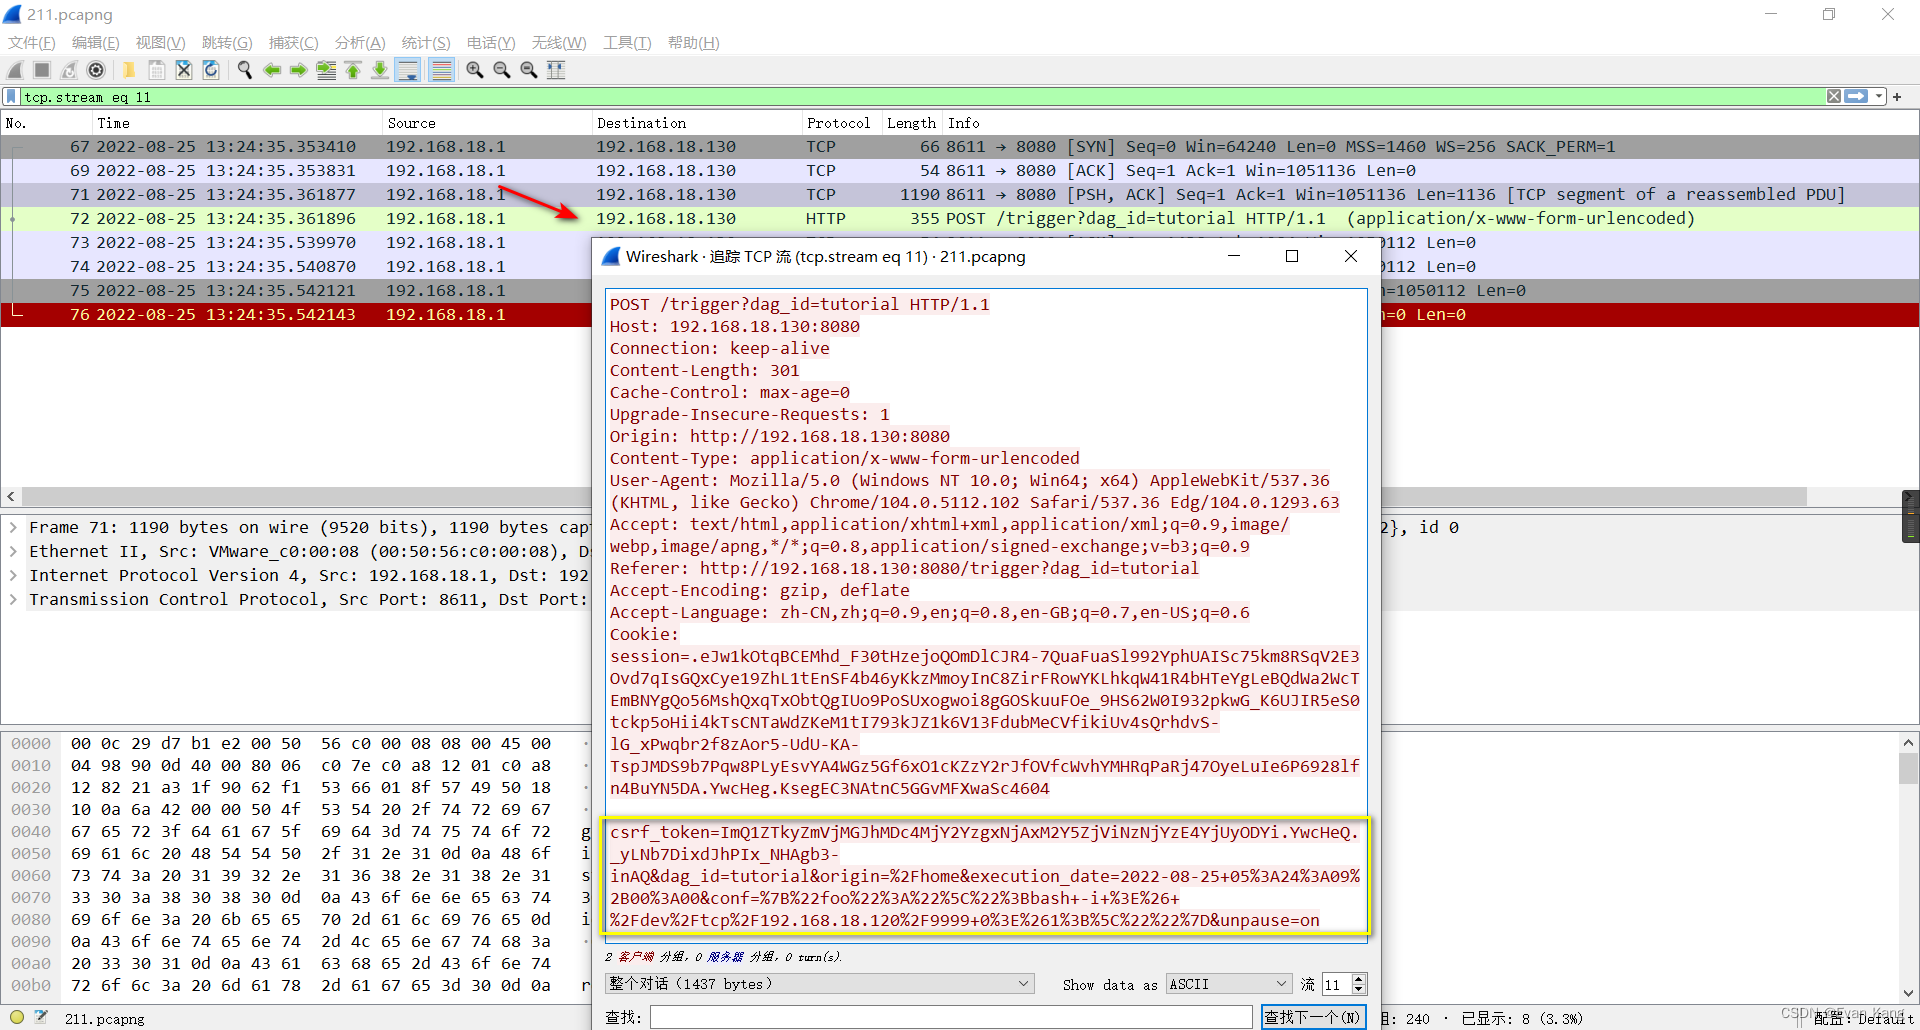Expand the Transmission Control Protocol row

click(x=13, y=600)
